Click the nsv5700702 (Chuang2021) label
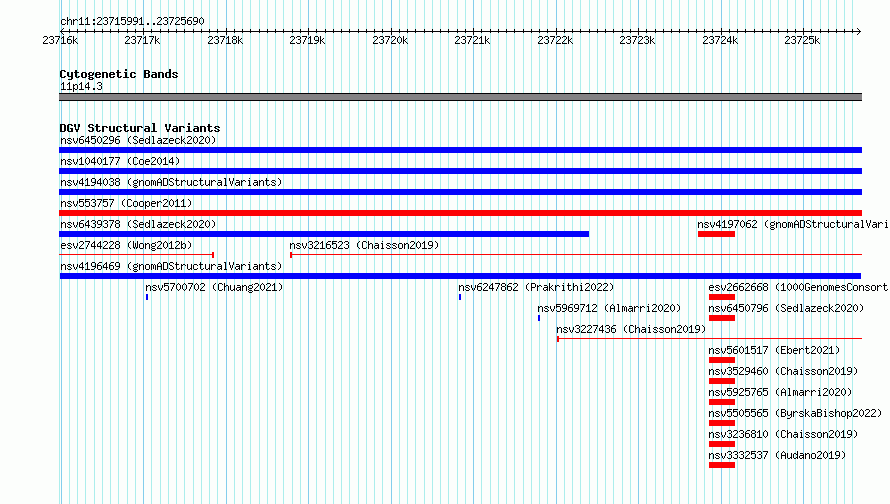The height and width of the screenshot is (504, 890). (214, 287)
